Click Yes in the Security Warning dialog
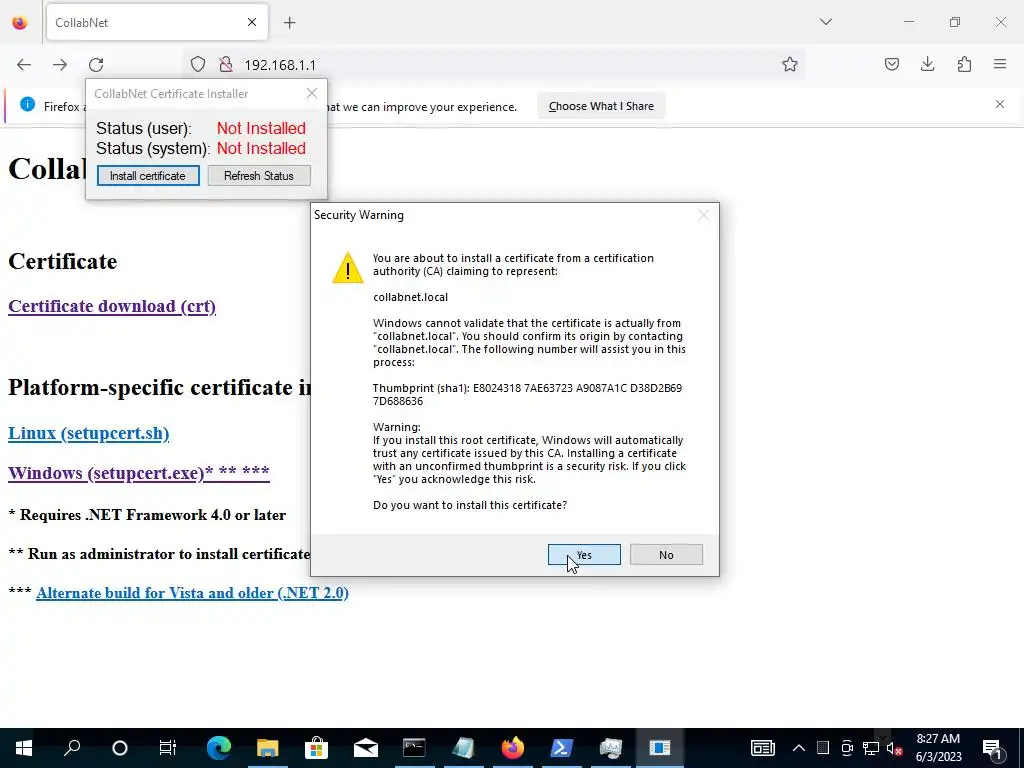 click(584, 554)
